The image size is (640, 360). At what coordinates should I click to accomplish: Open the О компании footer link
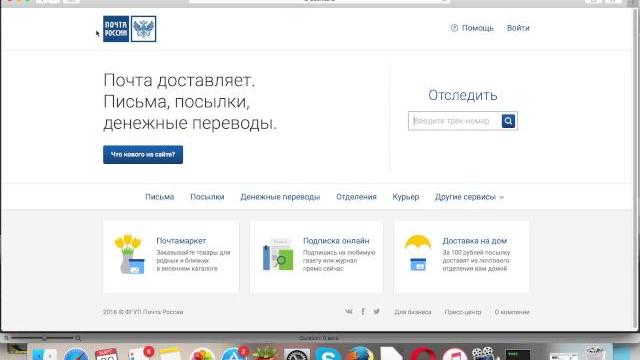coord(512,312)
